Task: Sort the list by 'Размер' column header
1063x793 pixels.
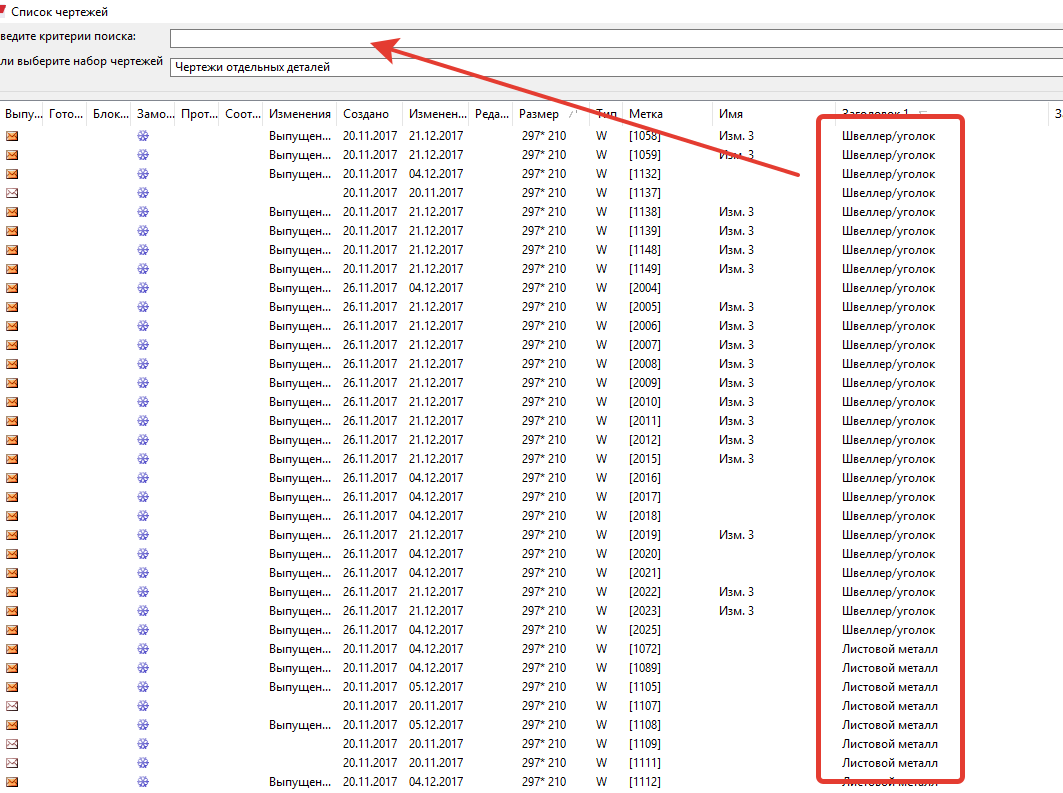Action: 540,114
